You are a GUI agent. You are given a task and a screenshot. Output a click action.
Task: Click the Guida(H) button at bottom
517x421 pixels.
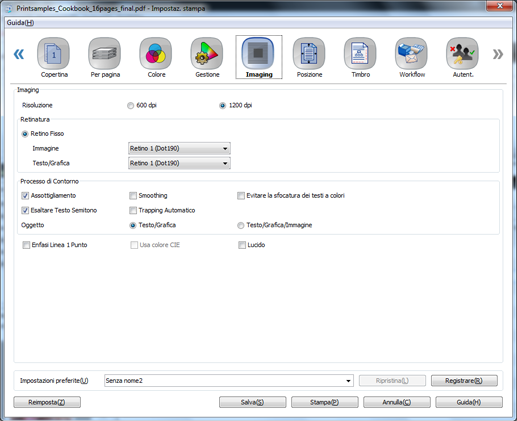469,402
